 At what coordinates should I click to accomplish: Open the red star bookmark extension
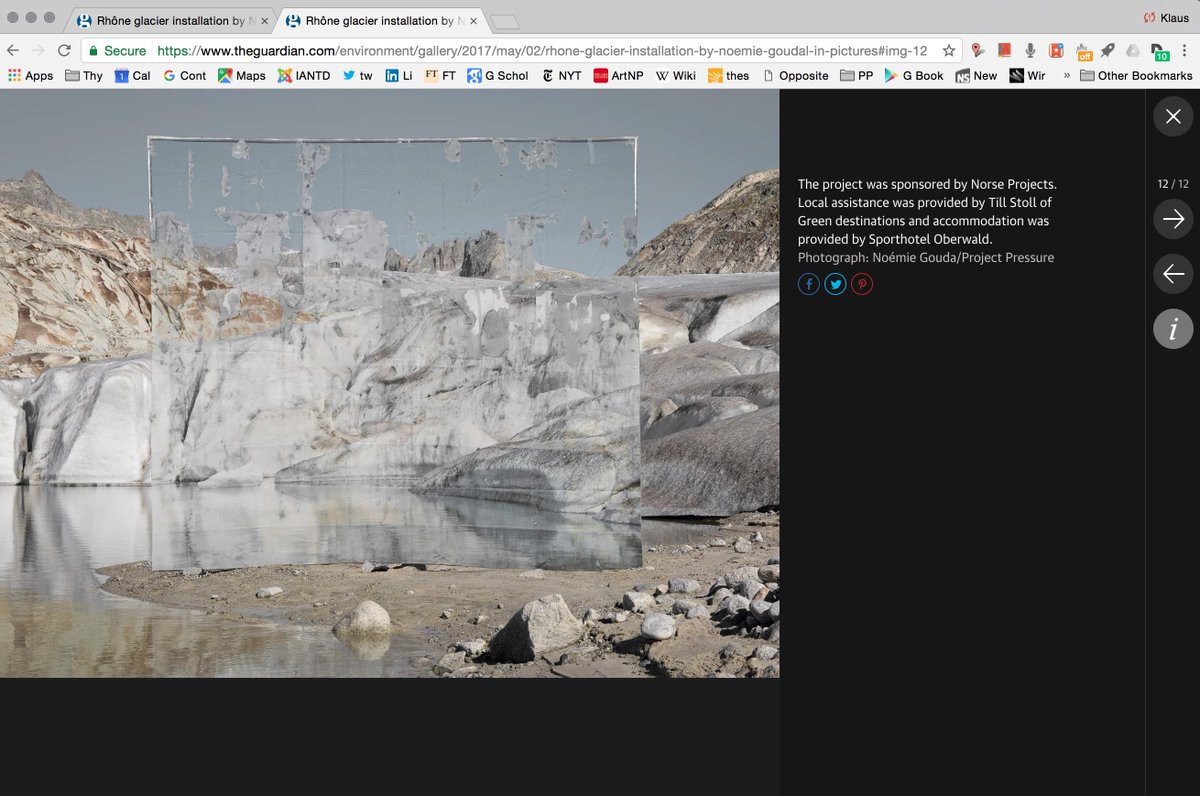pos(1055,50)
